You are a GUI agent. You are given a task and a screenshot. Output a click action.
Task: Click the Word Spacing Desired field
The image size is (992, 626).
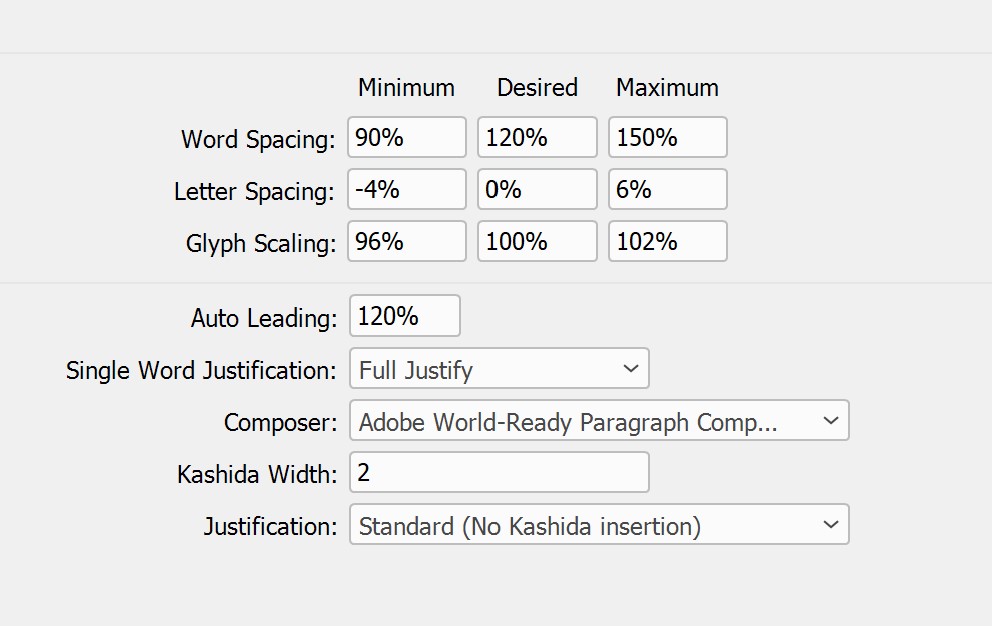point(537,138)
